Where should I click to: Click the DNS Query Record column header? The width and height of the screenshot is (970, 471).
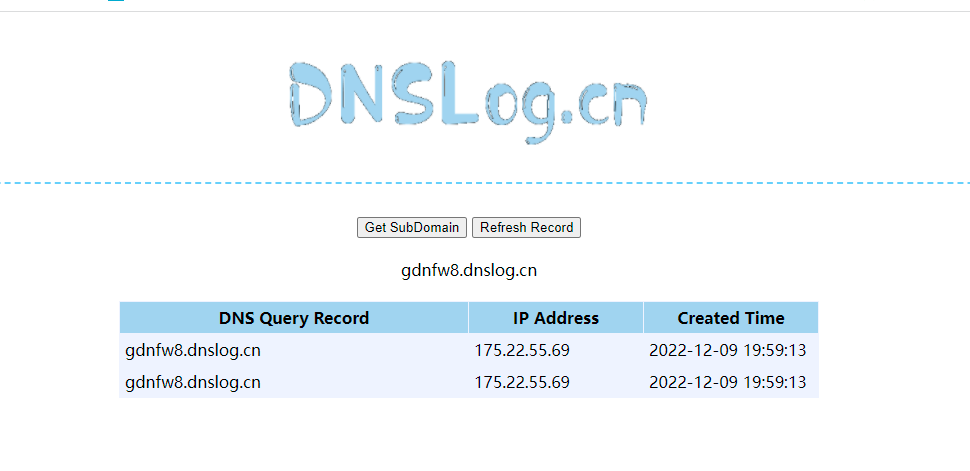click(x=294, y=318)
